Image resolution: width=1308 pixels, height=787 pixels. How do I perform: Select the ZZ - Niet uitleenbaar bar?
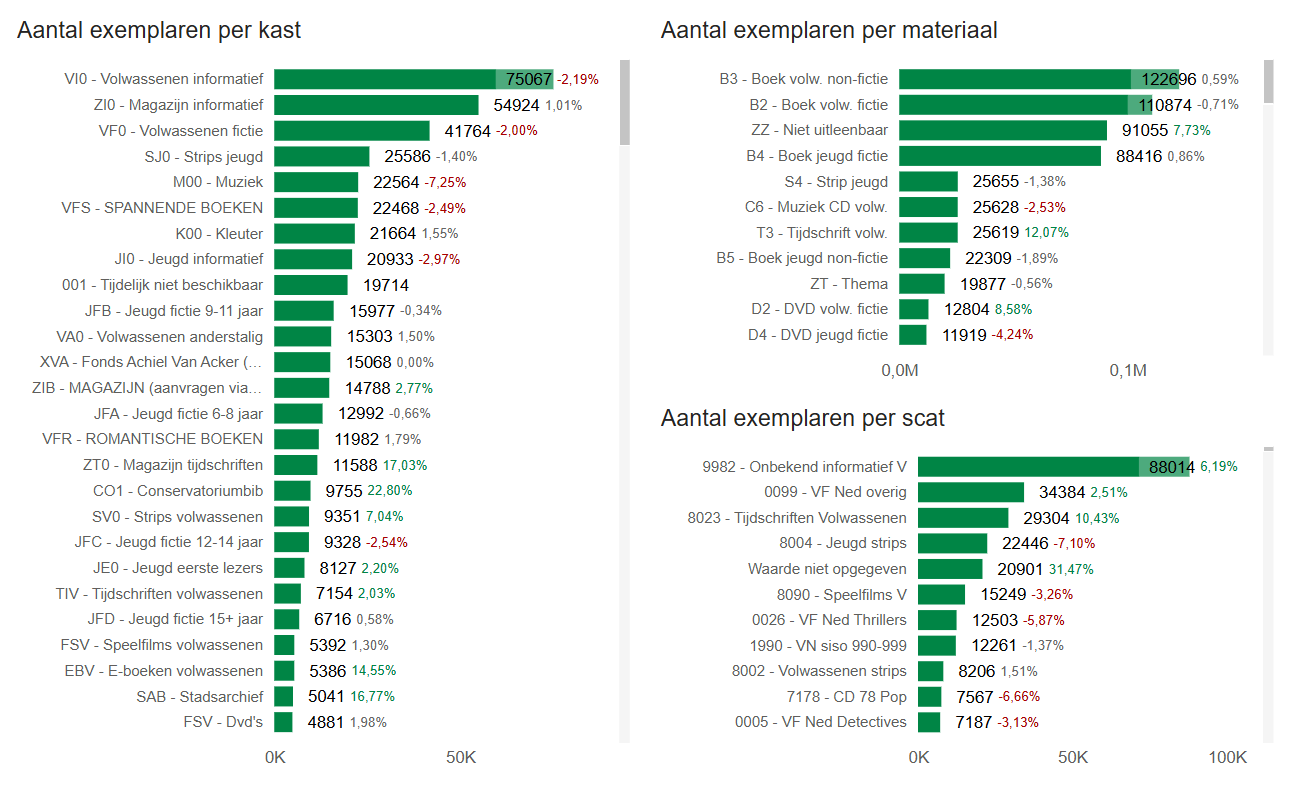click(1003, 130)
